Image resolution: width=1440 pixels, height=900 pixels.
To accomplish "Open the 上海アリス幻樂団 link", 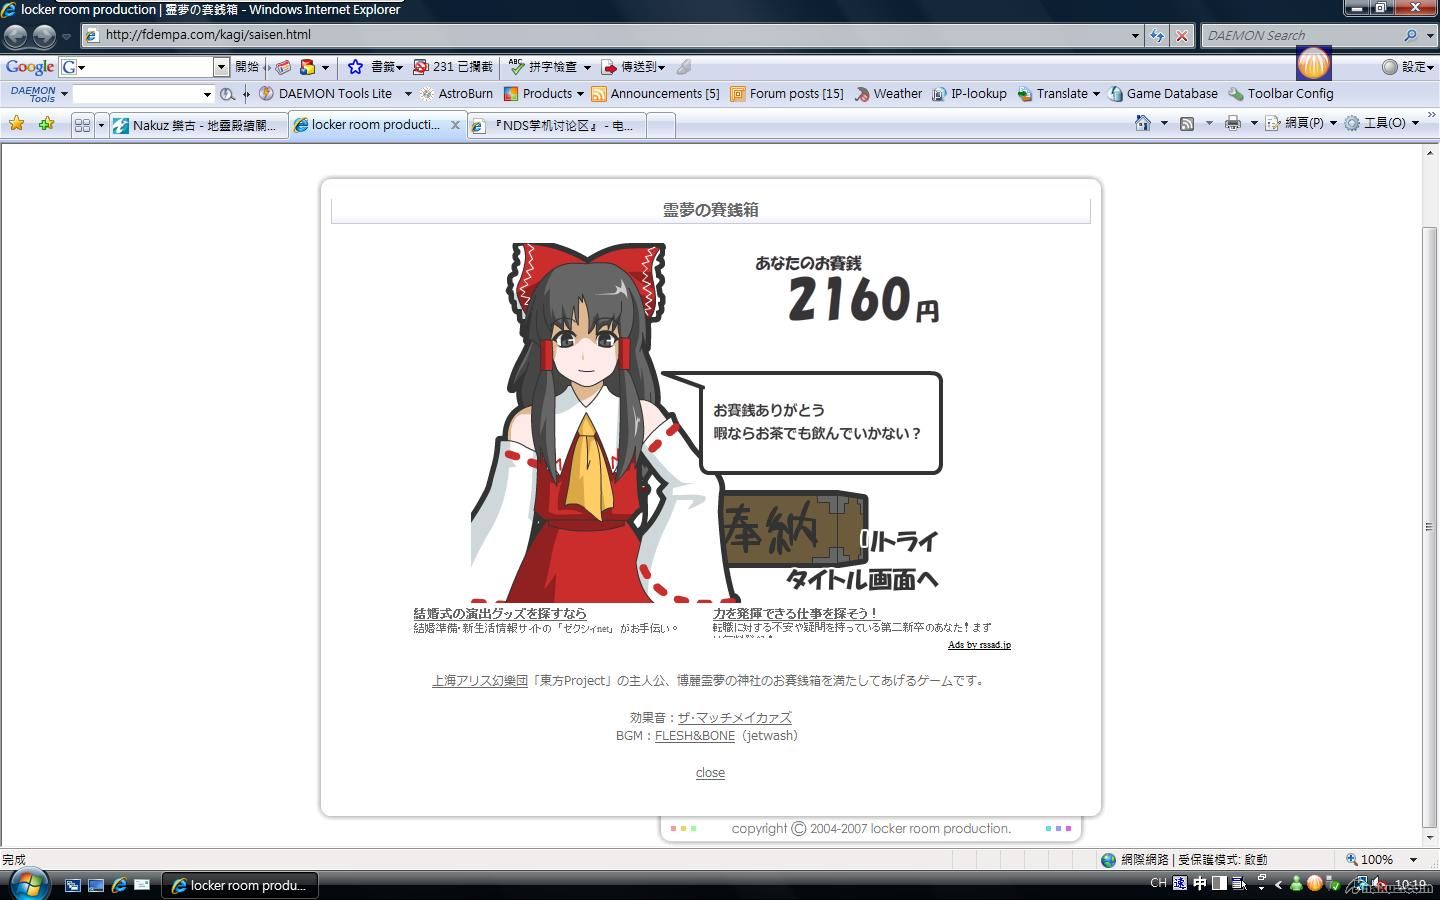I will pyautogui.click(x=479, y=681).
